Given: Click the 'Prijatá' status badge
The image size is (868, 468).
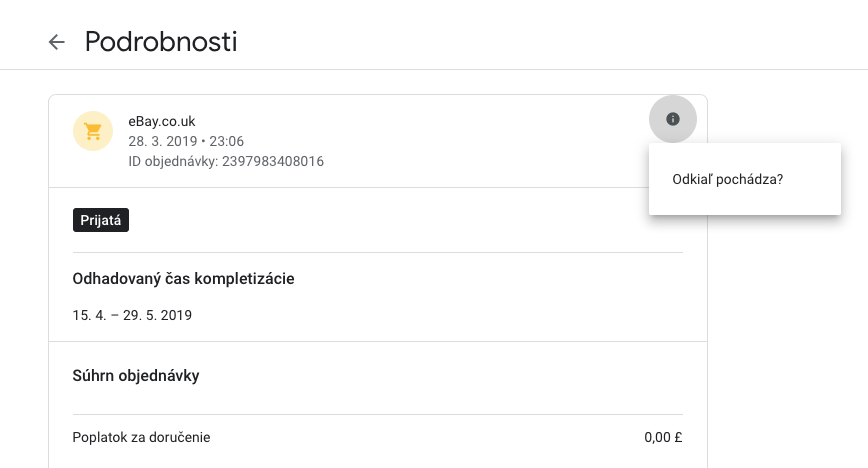Looking at the screenshot, I should pyautogui.click(x=101, y=220).
